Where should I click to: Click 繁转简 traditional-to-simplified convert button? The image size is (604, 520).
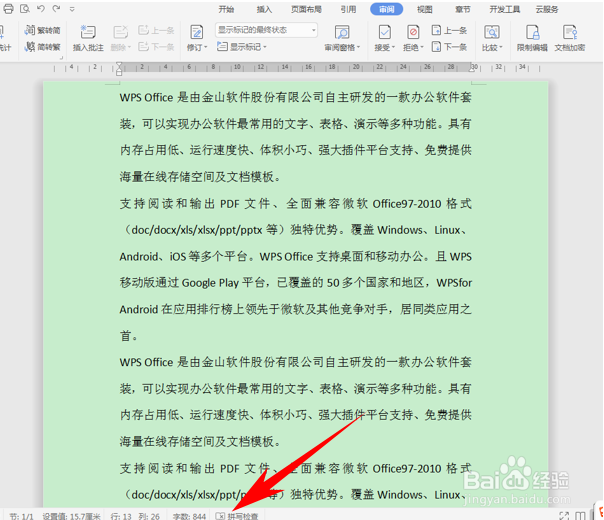click(42, 30)
